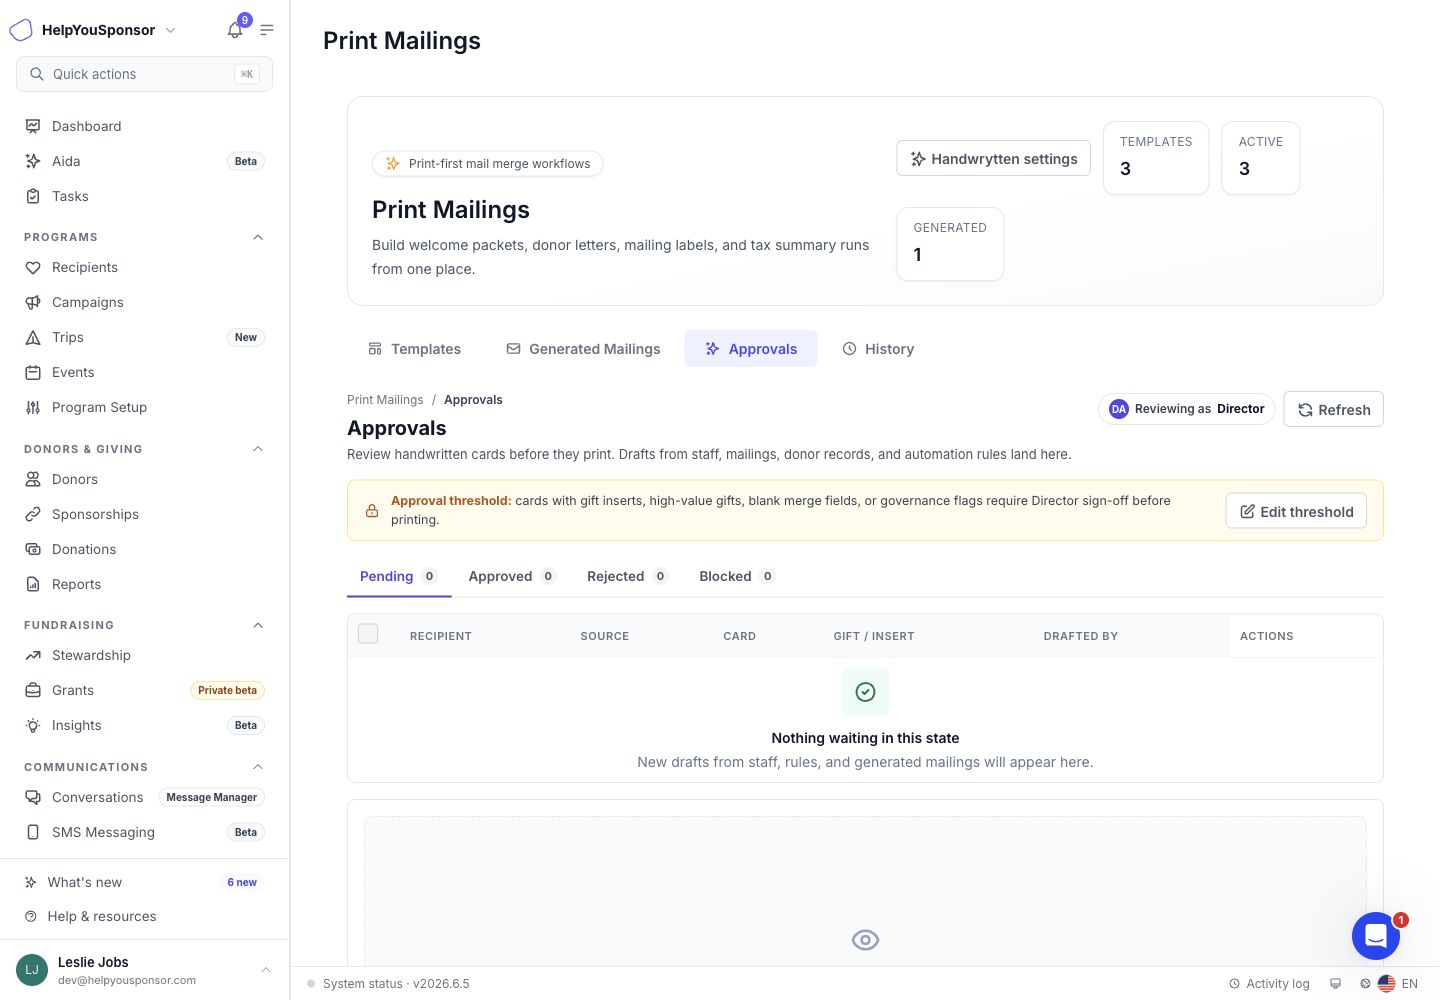Click the Trips tent icon

pos(33,337)
